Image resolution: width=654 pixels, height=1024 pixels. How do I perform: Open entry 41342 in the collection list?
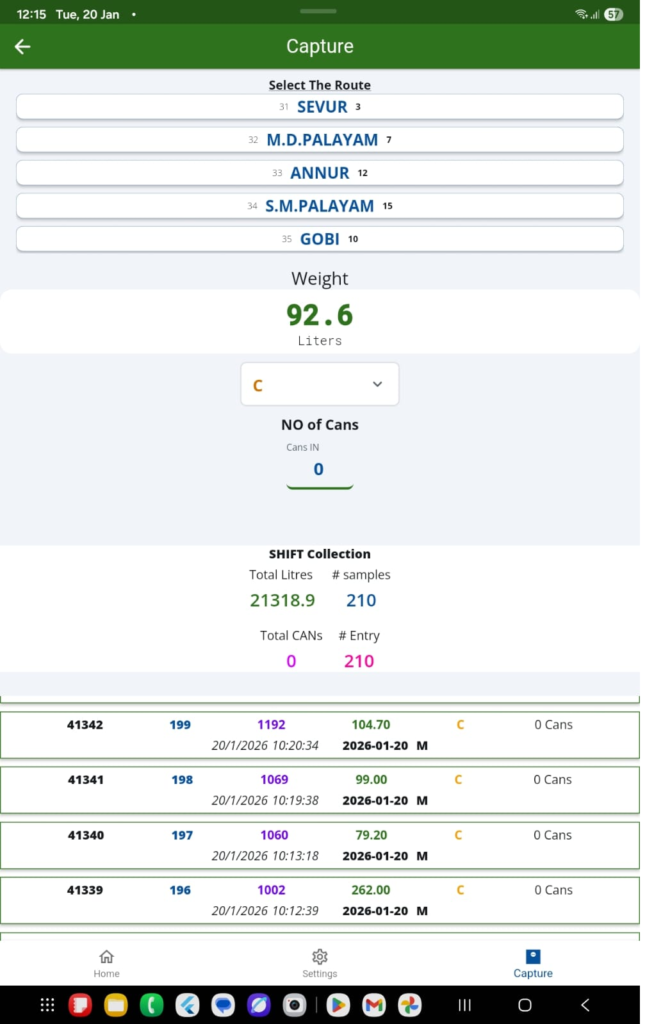pyautogui.click(x=320, y=734)
